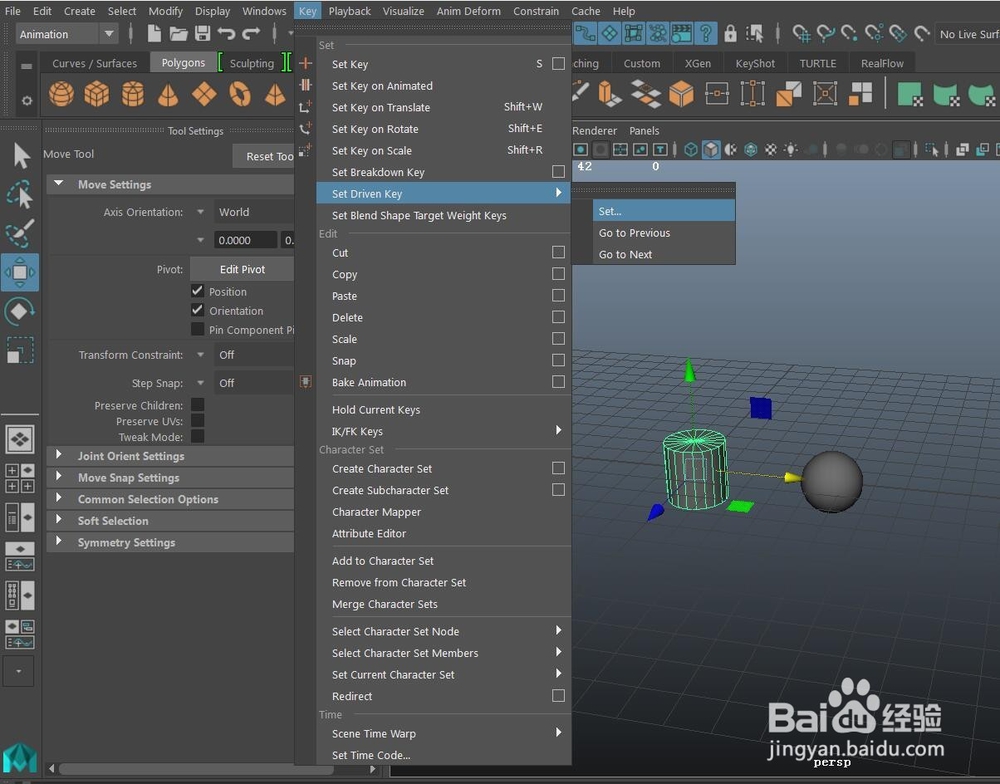Open Bake Animation options box
Screen dimensions: 1000x784
pyautogui.click(x=558, y=381)
